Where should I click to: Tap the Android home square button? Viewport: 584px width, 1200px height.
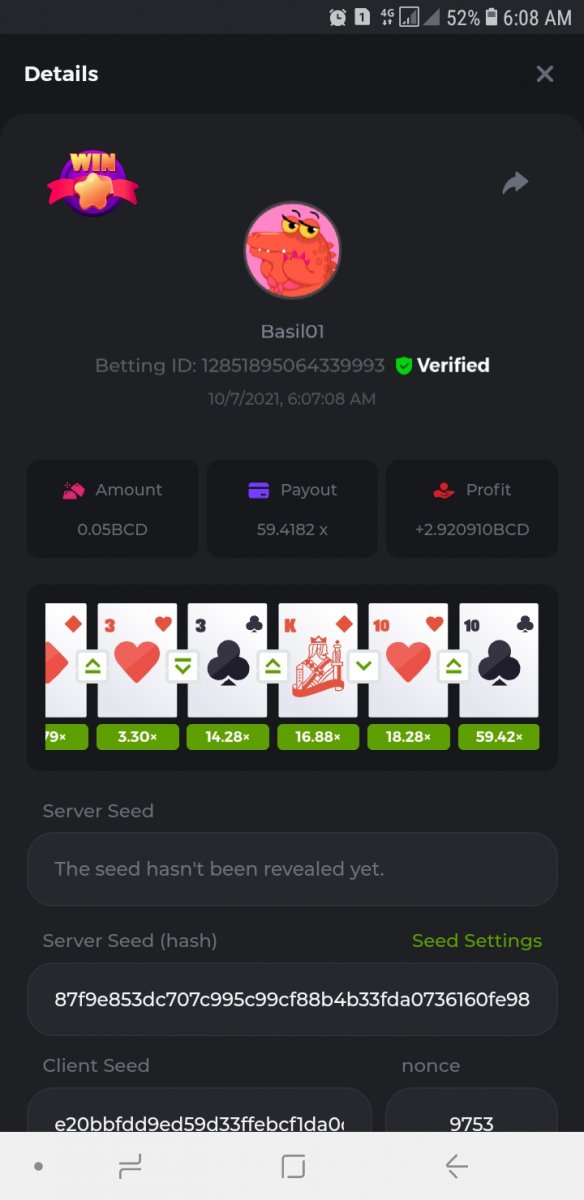tap(293, 1166)
